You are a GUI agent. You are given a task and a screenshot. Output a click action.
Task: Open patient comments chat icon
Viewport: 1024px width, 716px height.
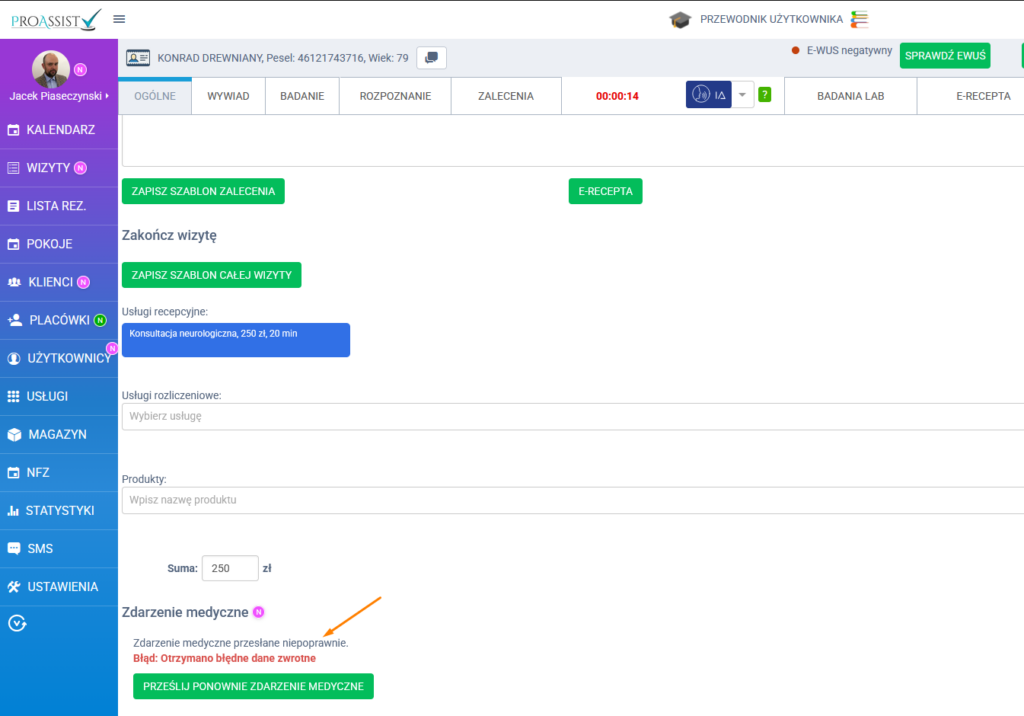point(431,58)
